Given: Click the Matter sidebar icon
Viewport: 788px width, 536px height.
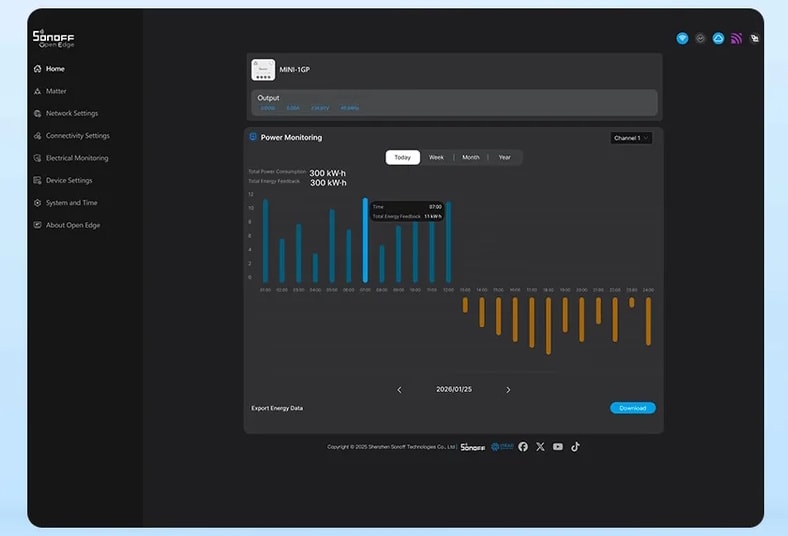Looking at the screenshot, I should (x=37, y=91).
